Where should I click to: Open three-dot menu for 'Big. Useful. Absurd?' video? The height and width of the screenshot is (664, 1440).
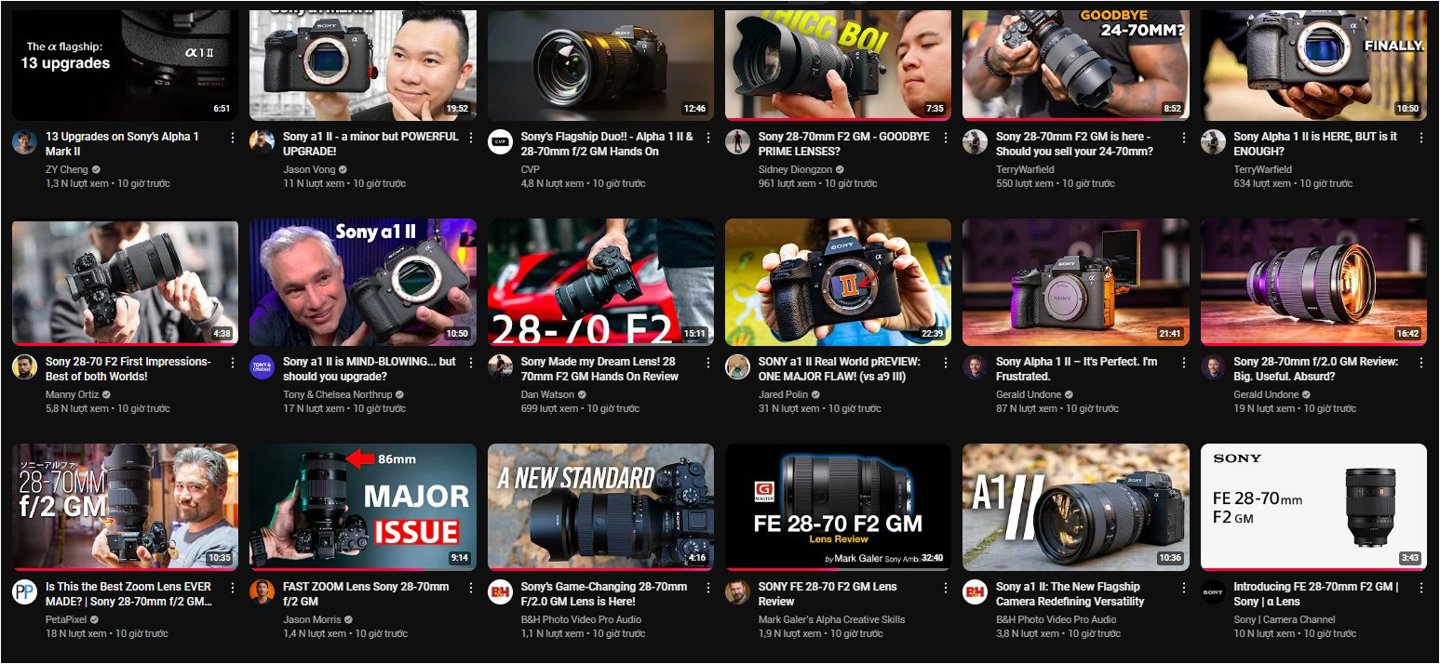pyautogui.click(x=1421, y=362)
